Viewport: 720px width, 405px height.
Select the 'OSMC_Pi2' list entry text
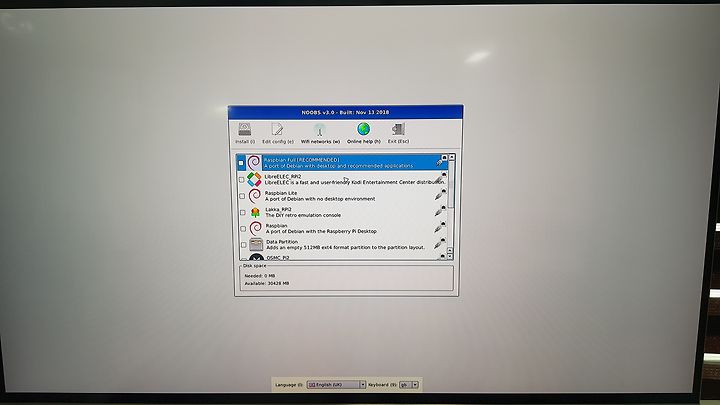[278, 258]
